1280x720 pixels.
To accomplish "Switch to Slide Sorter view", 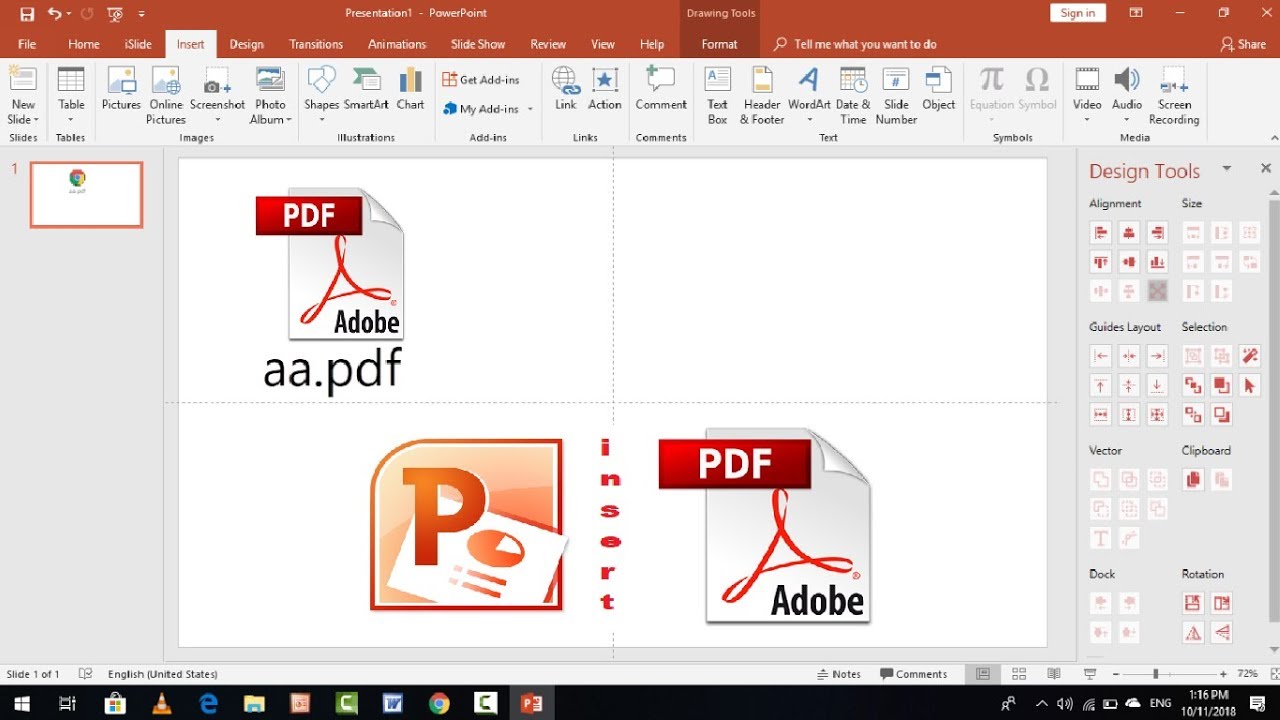I will point(1019,674).
